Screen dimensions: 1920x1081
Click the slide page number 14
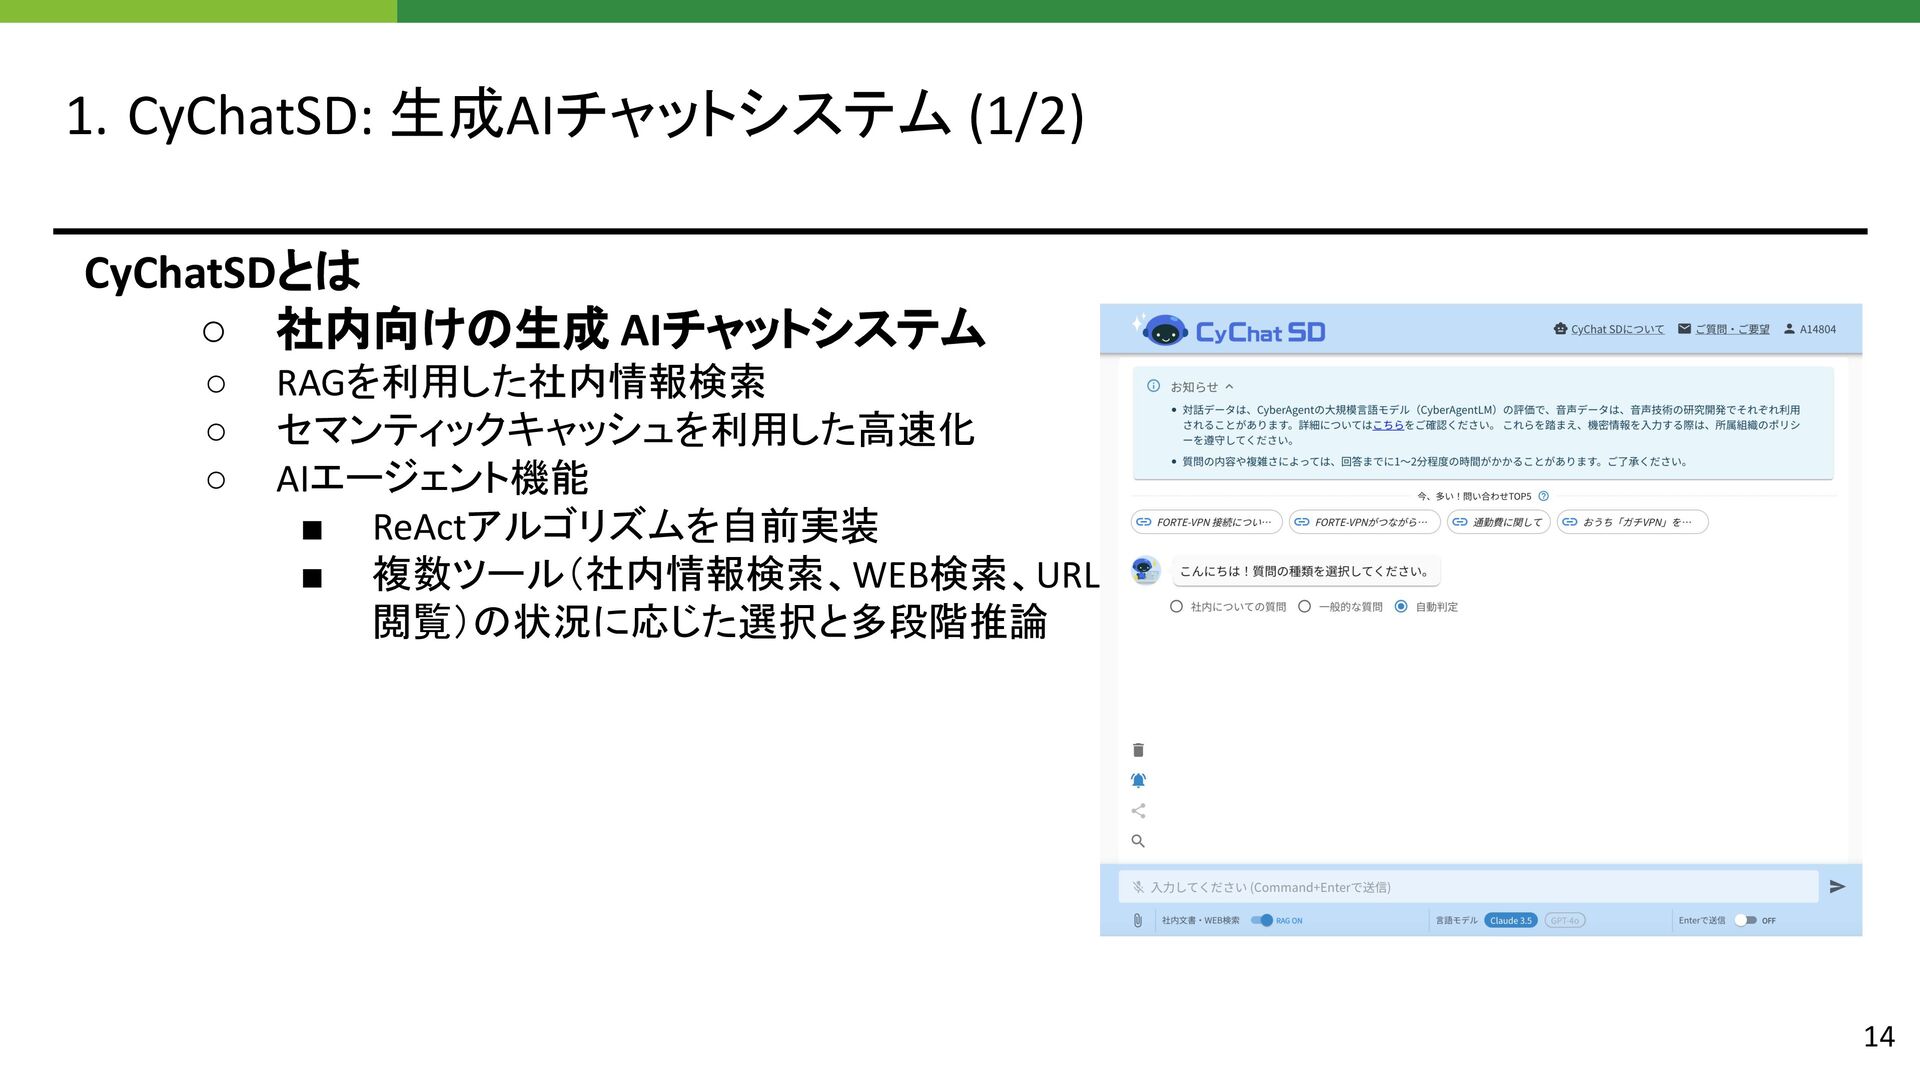click(x=1879, y=1036)
